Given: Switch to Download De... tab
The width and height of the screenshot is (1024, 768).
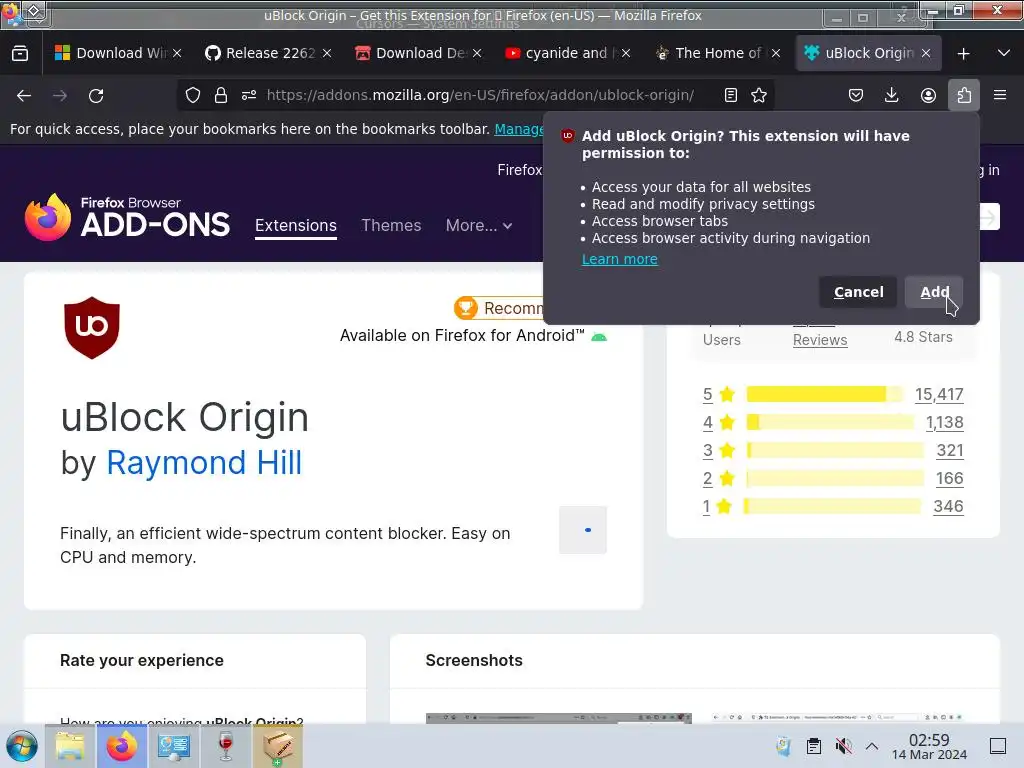Looking at the screenshot, I should click(411, 53).
